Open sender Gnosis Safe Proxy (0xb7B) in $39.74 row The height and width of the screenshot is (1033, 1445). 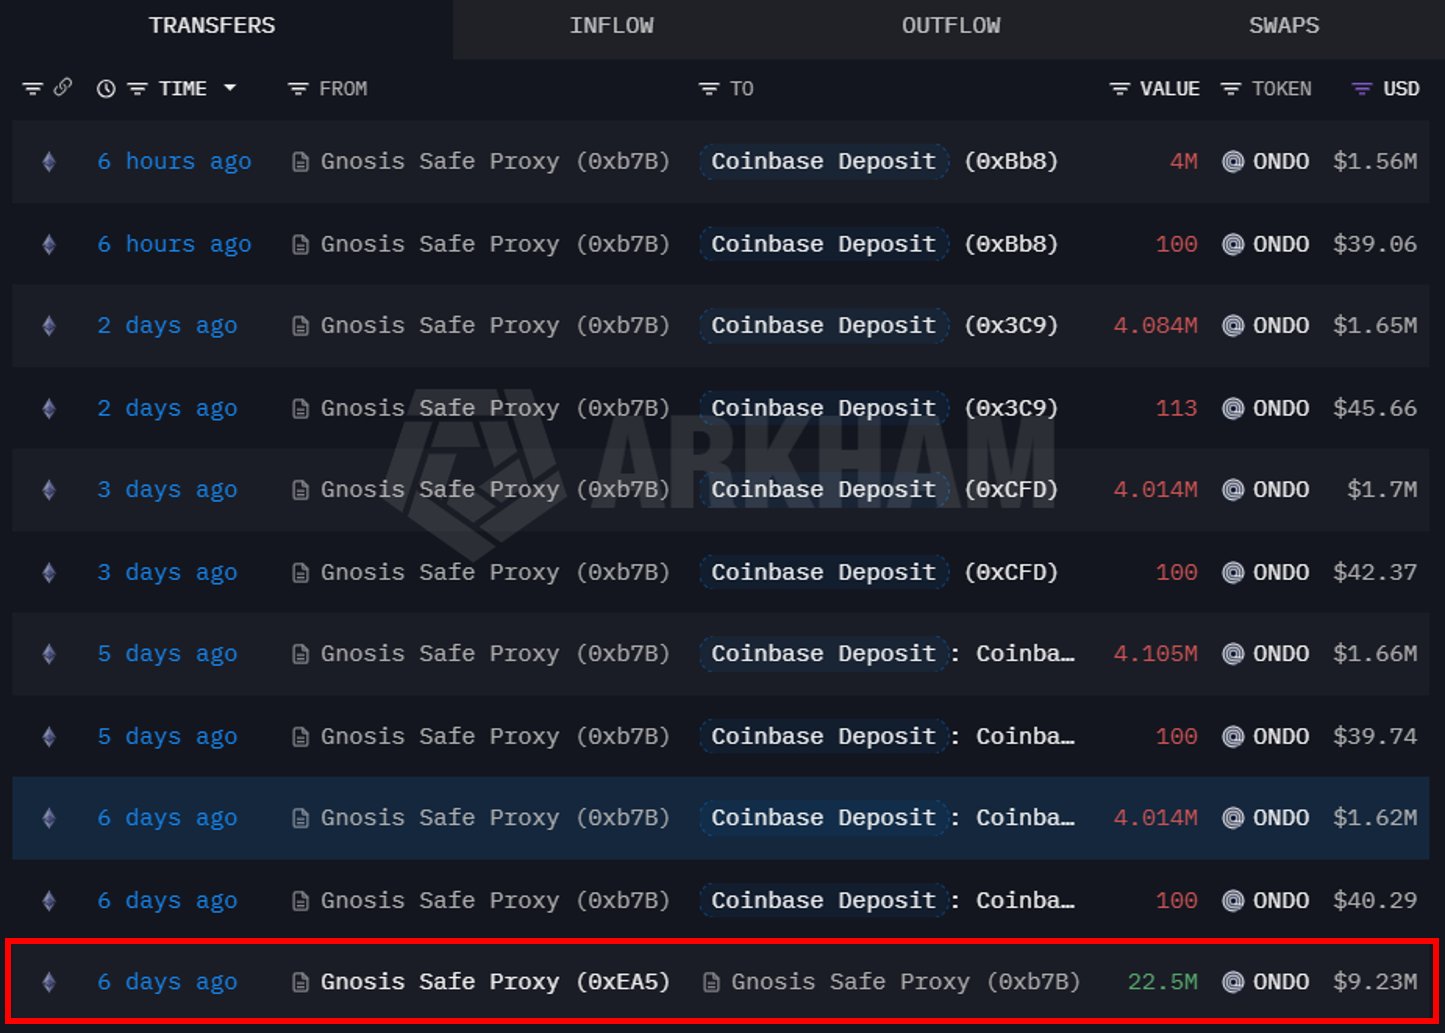[x=495, y=737]
